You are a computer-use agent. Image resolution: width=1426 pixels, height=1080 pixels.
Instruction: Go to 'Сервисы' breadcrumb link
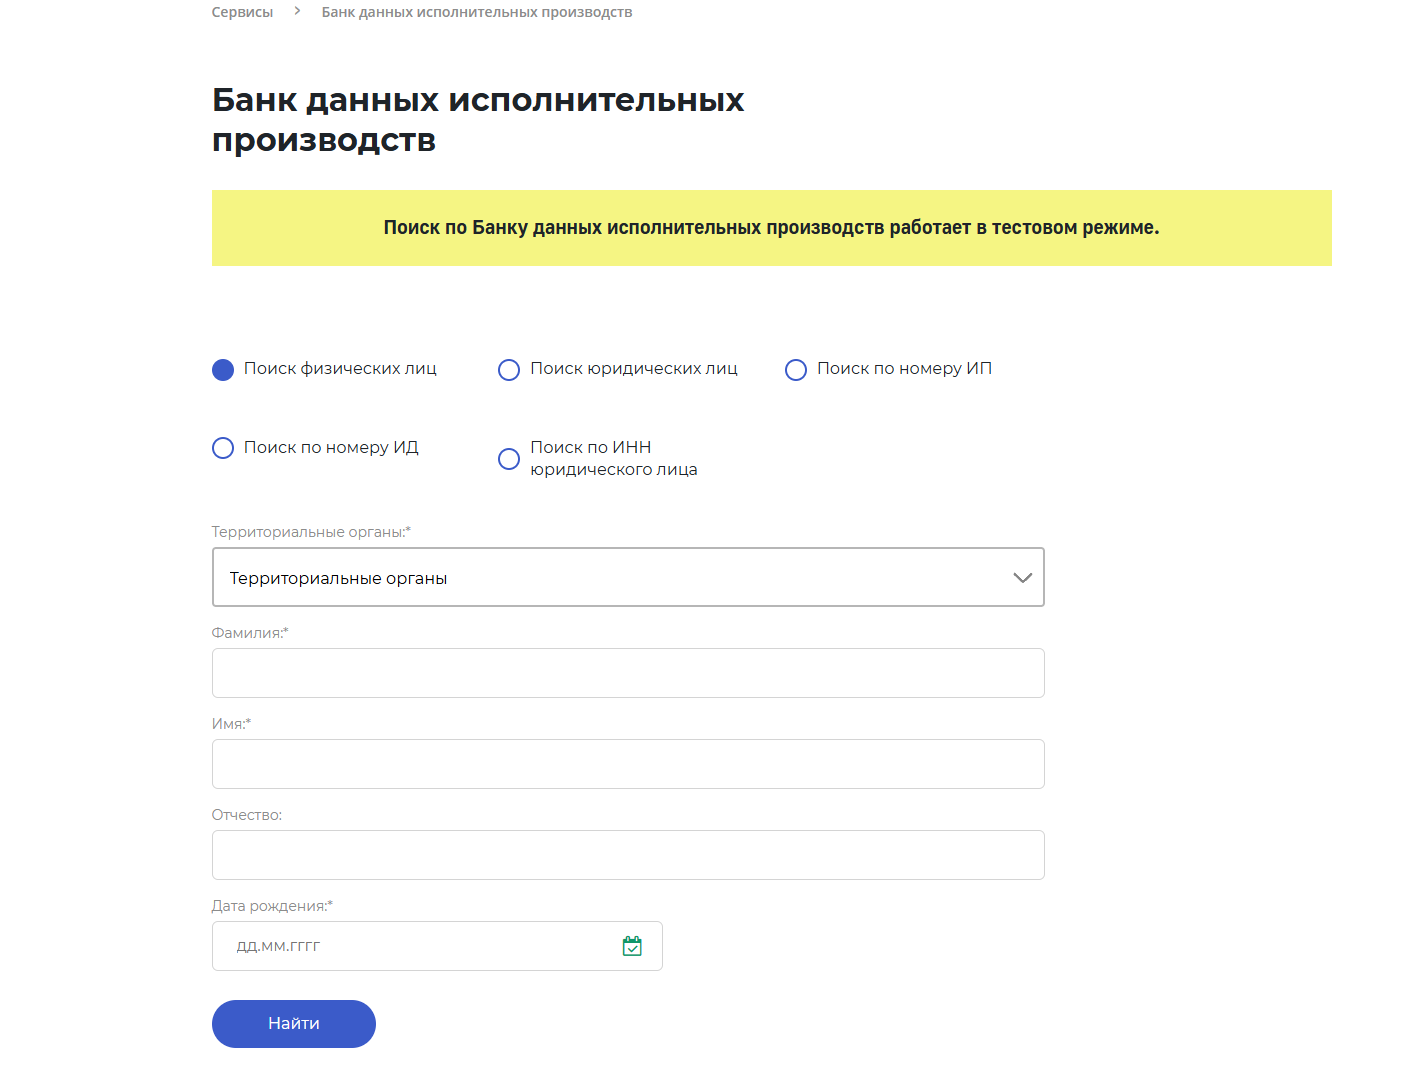[x=242, y=12]
